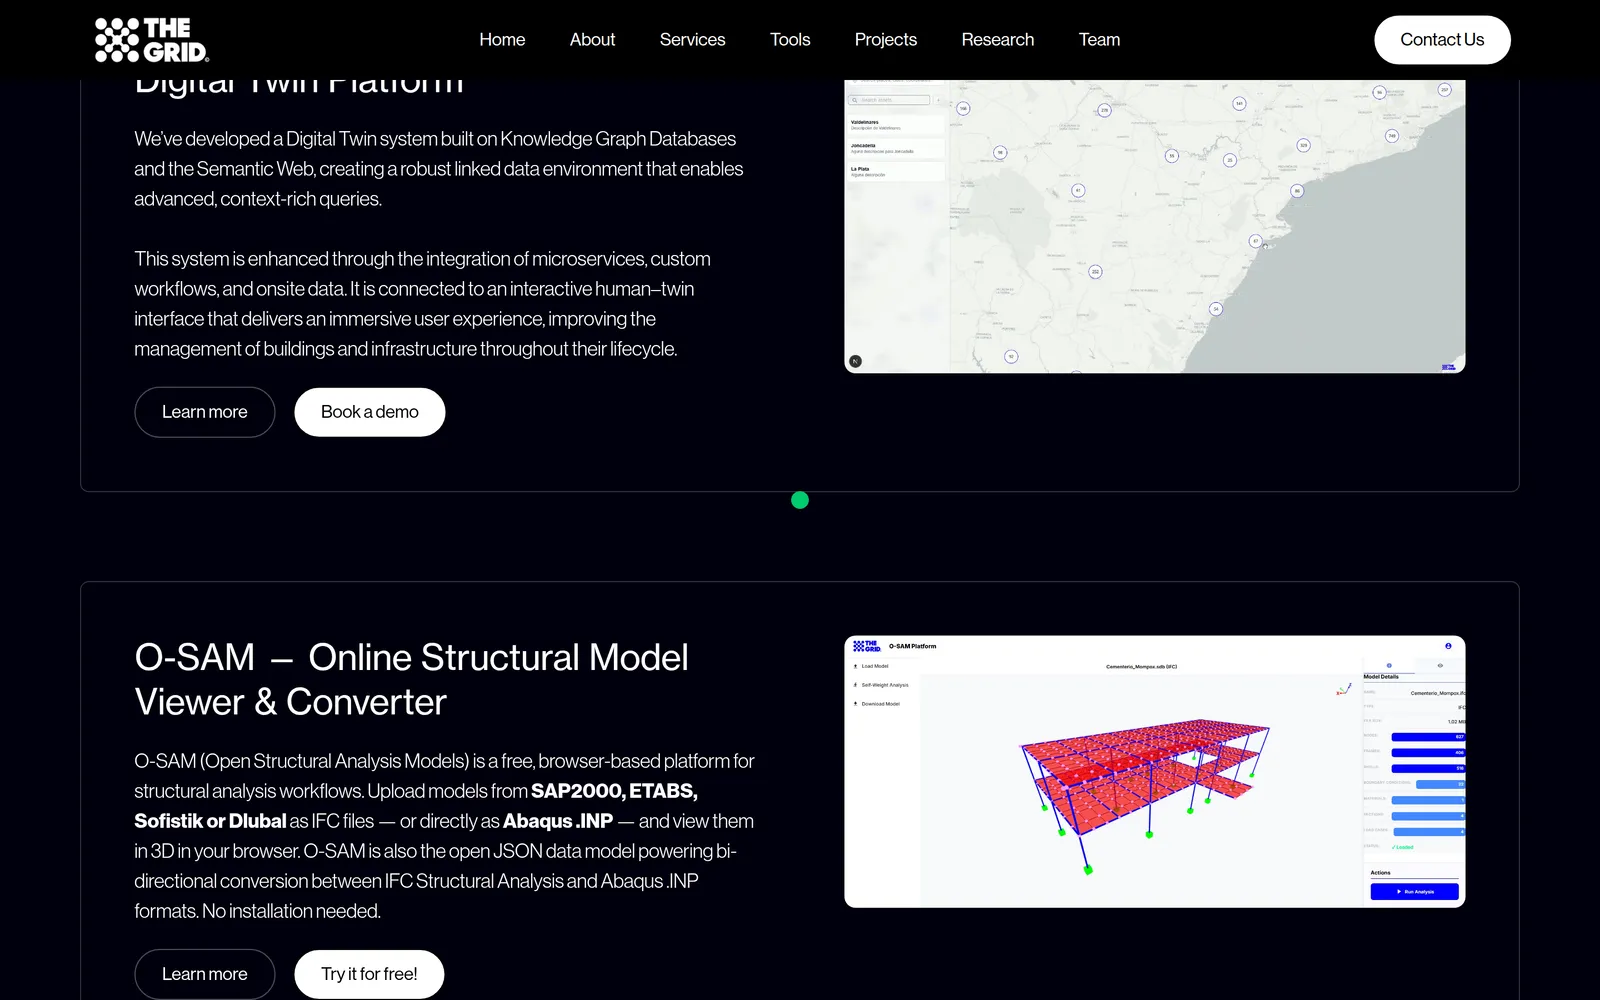Open the Home nav link
The image size is (1600, 1000).
(502, 40)
